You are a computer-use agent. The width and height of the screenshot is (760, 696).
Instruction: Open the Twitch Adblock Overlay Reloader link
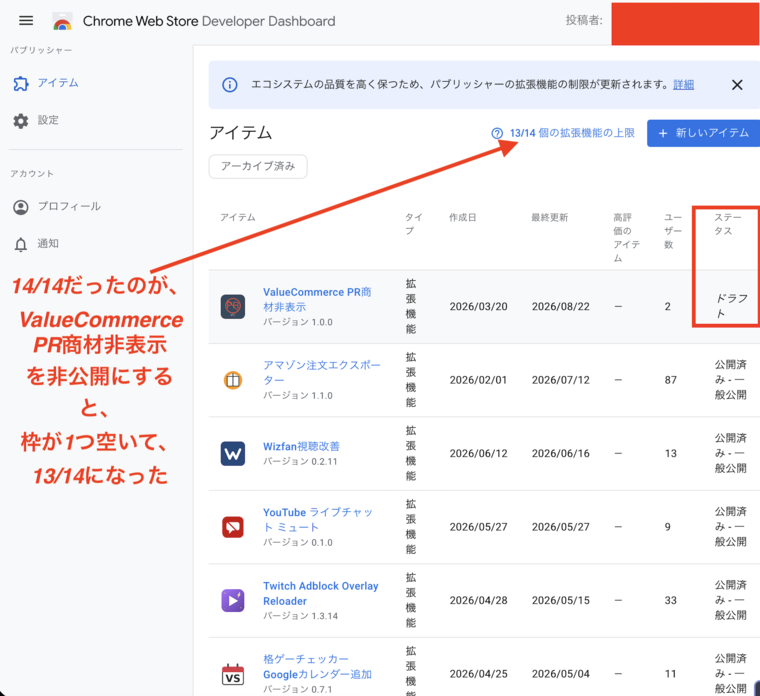320,593
